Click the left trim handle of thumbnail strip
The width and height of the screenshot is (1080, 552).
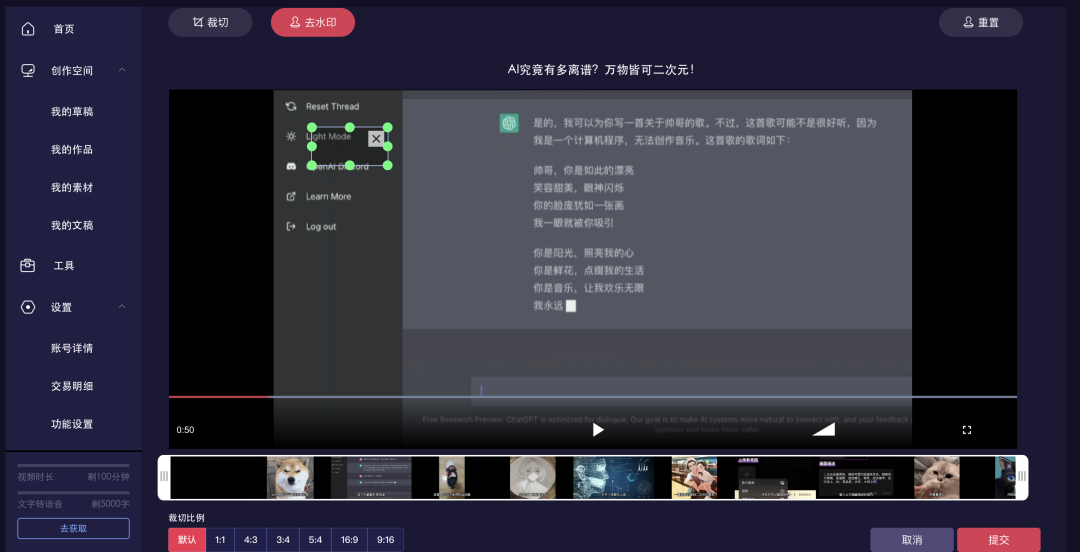tap(164, 477)
